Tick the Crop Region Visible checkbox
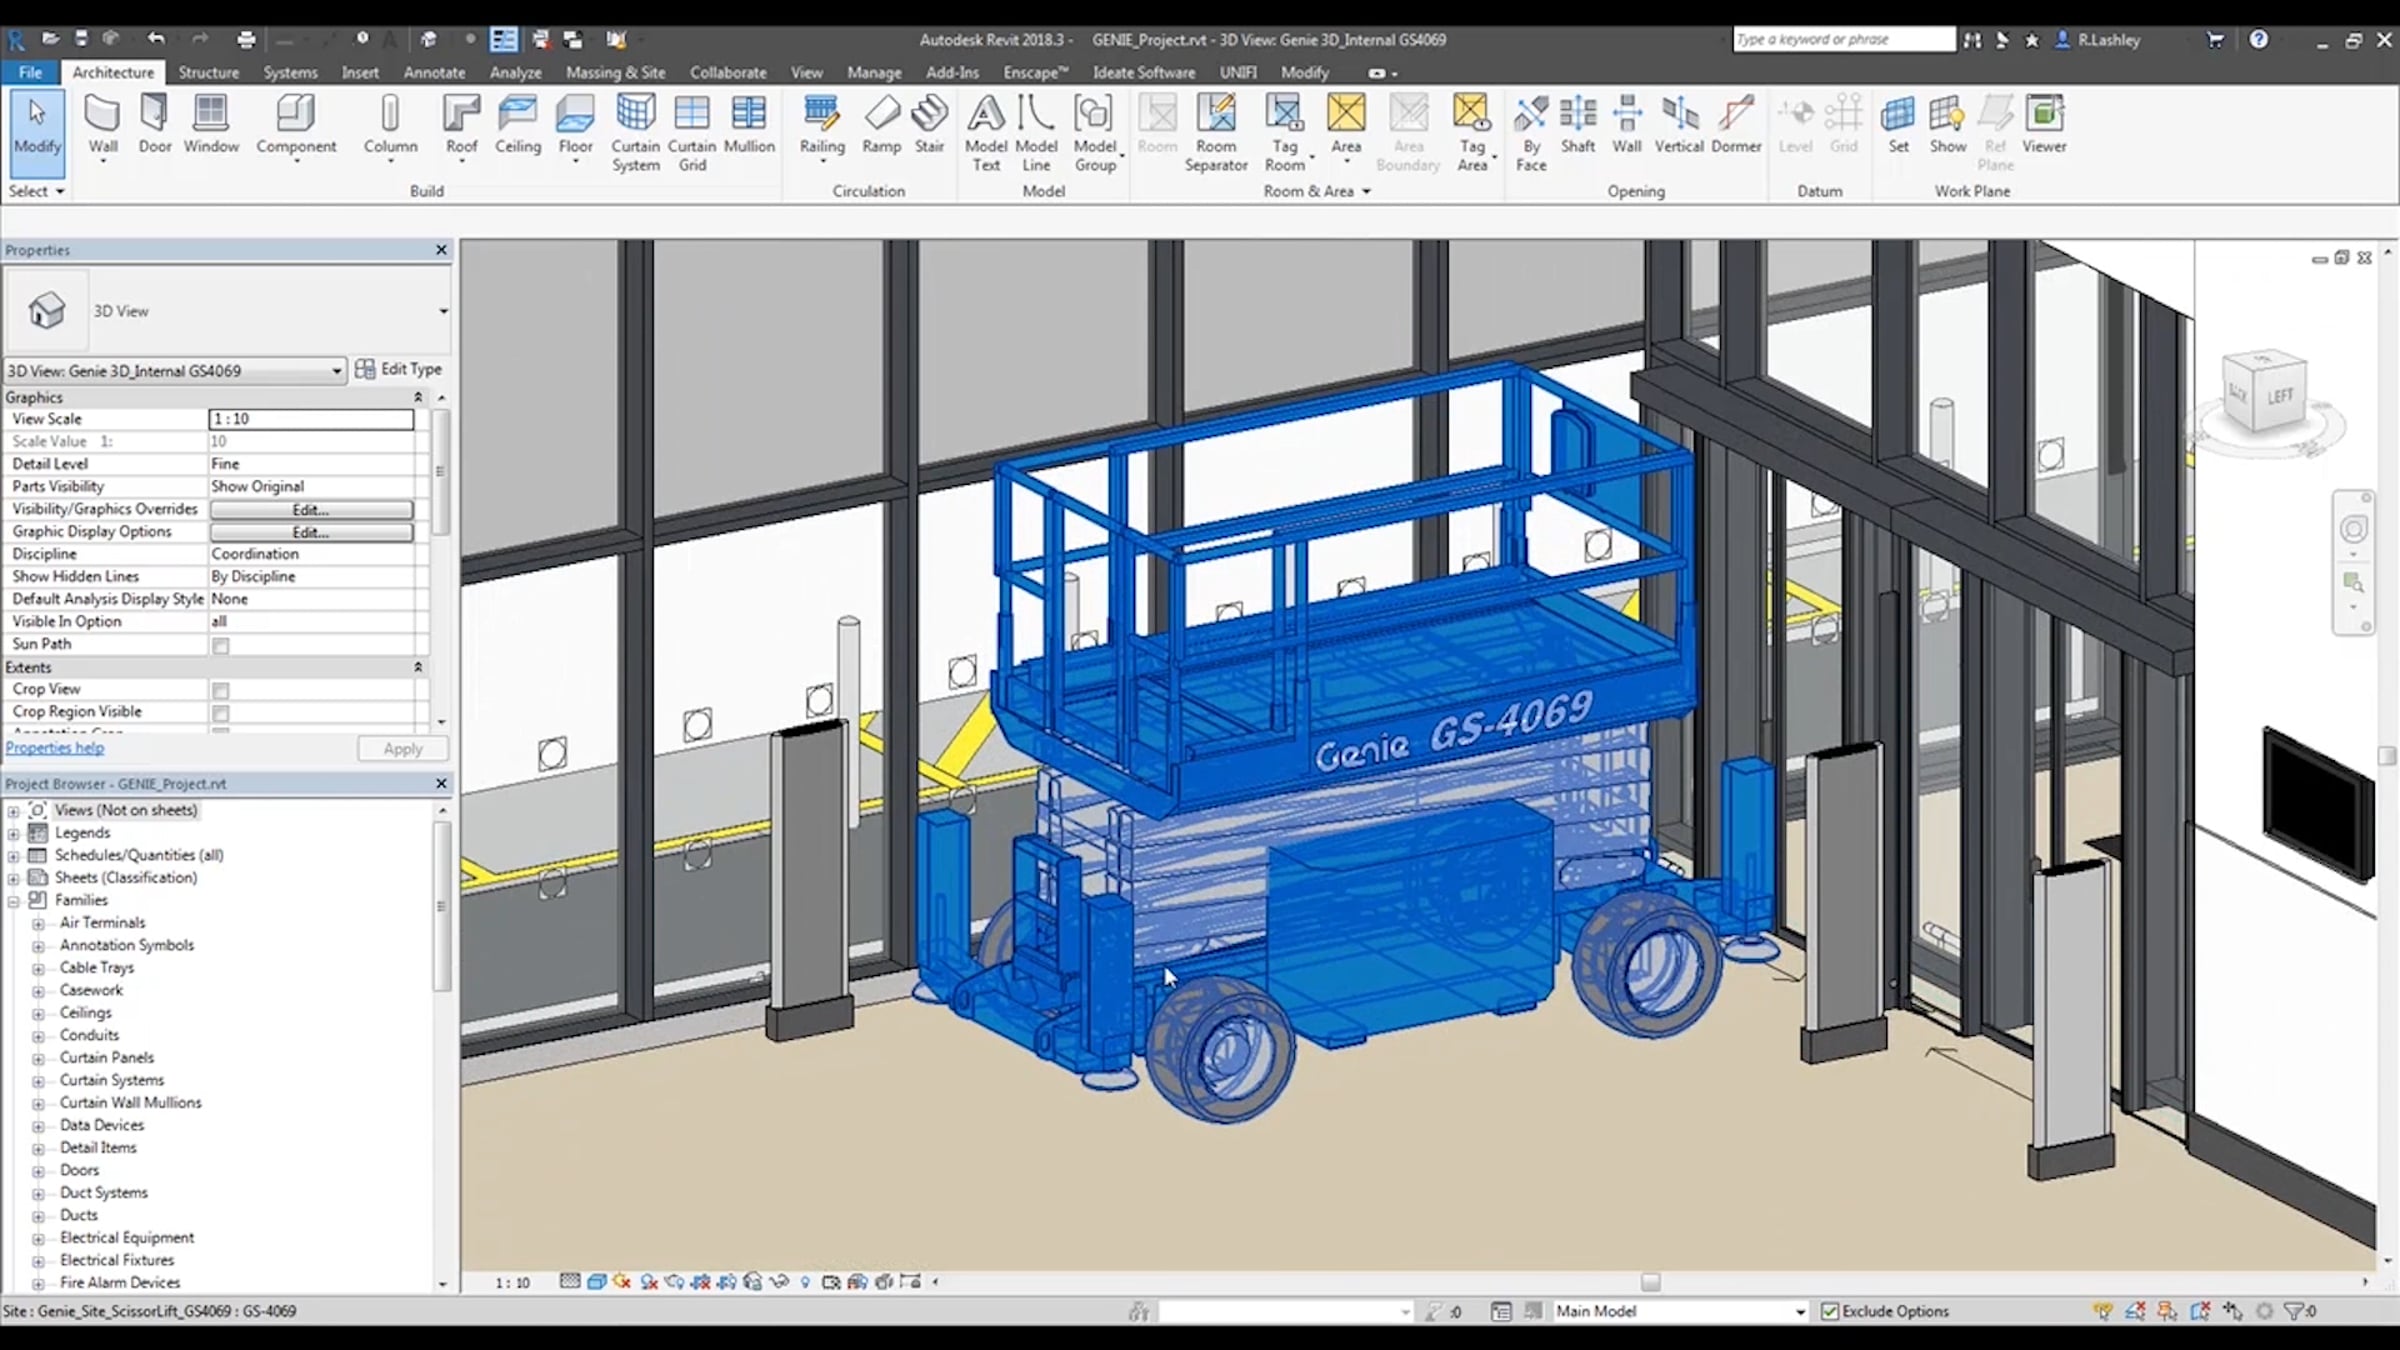Viewport: 2400px width, 1350px height. click(221, 714)
